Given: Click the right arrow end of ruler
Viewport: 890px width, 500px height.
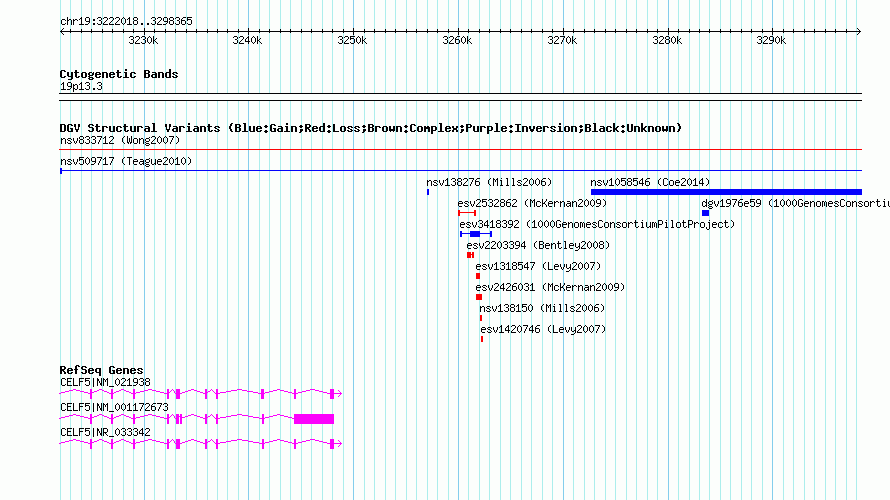Looking at the screenshot, I should [859, 32].
